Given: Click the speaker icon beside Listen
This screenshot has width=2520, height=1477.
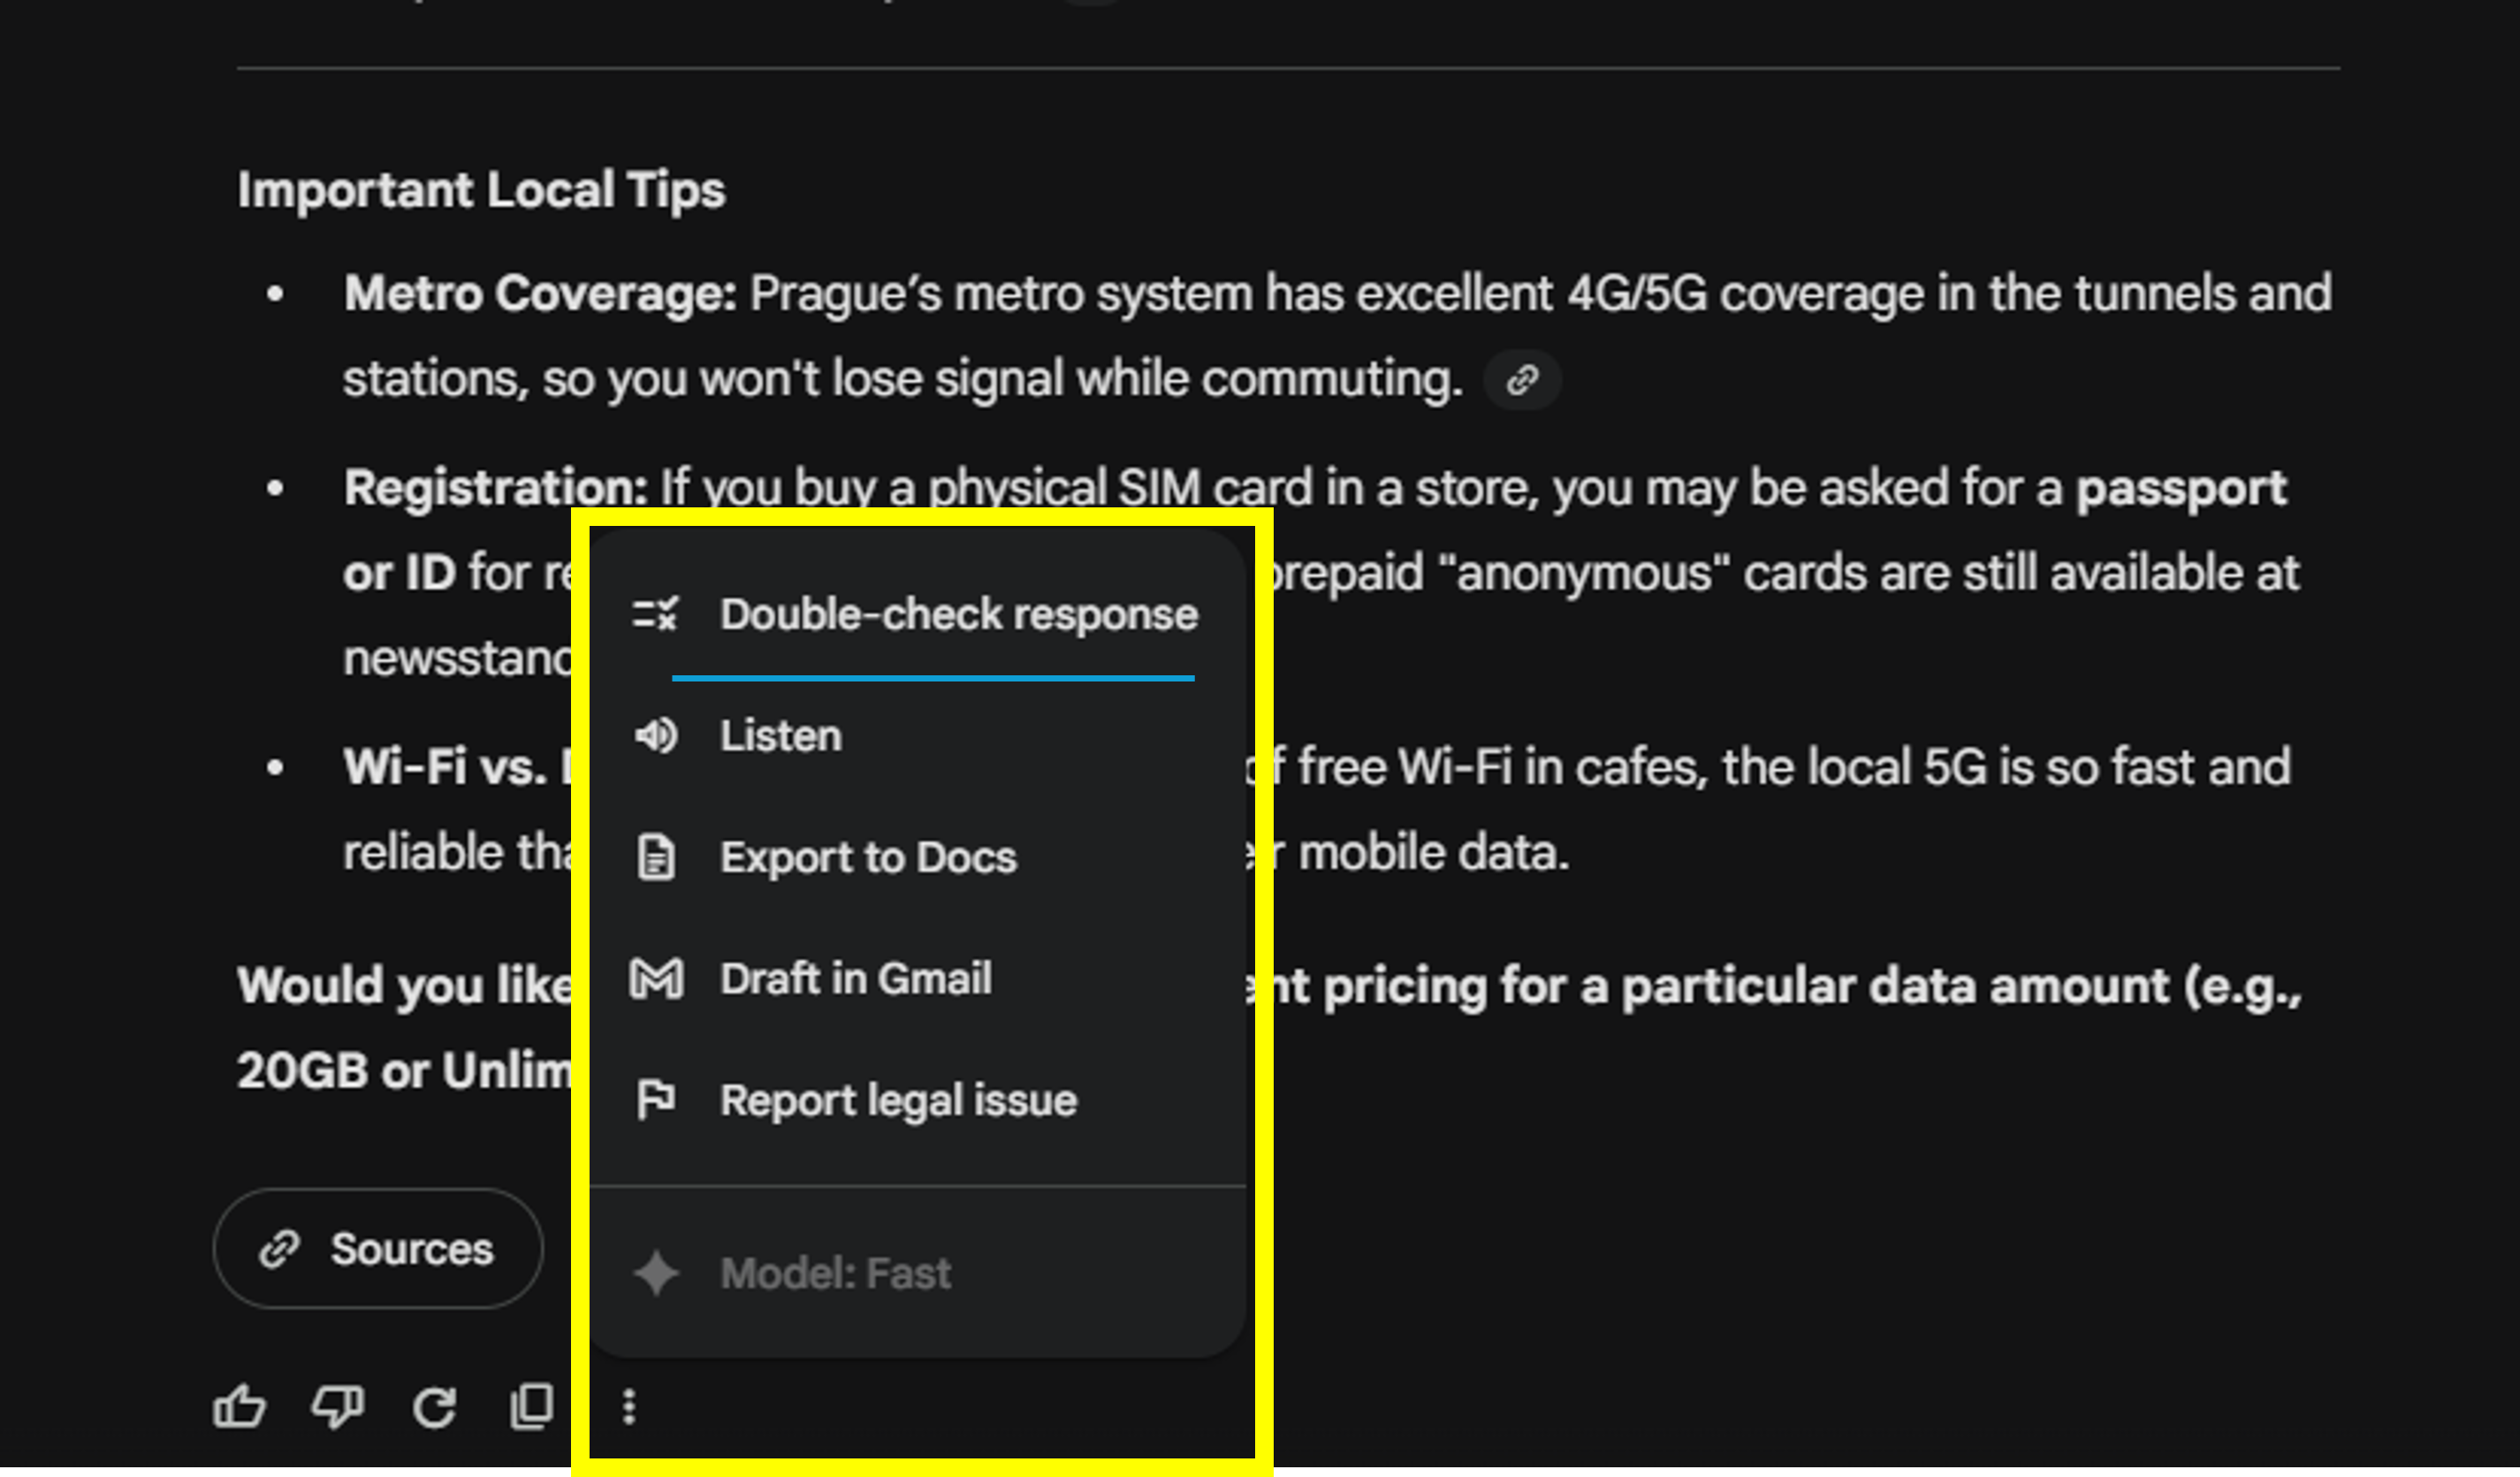Looking at the screenshot, I should 657,735.
